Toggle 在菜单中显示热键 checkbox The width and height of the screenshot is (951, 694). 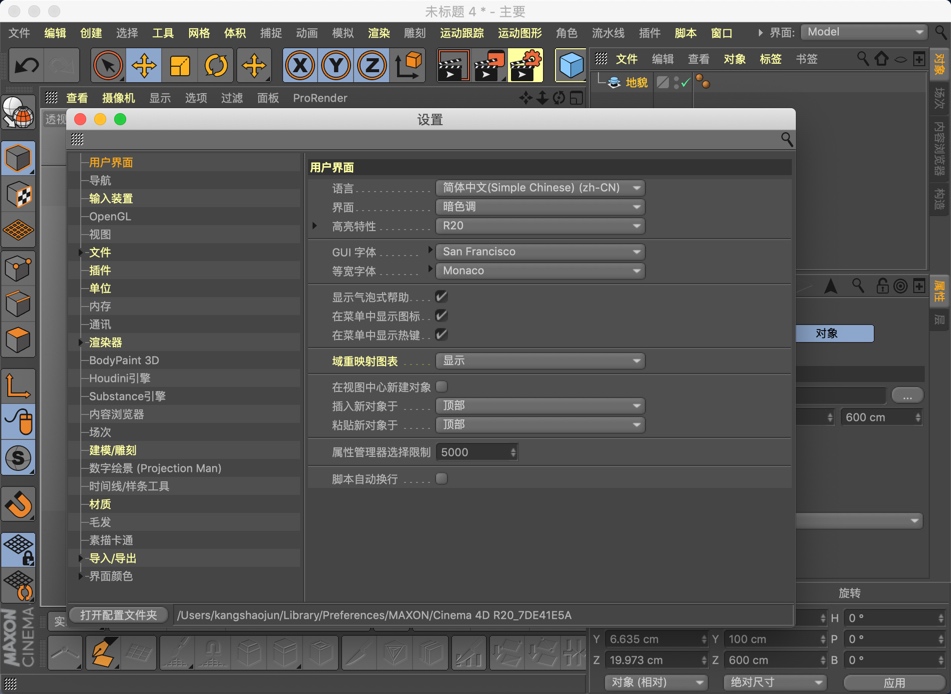[x=442, y=334]
